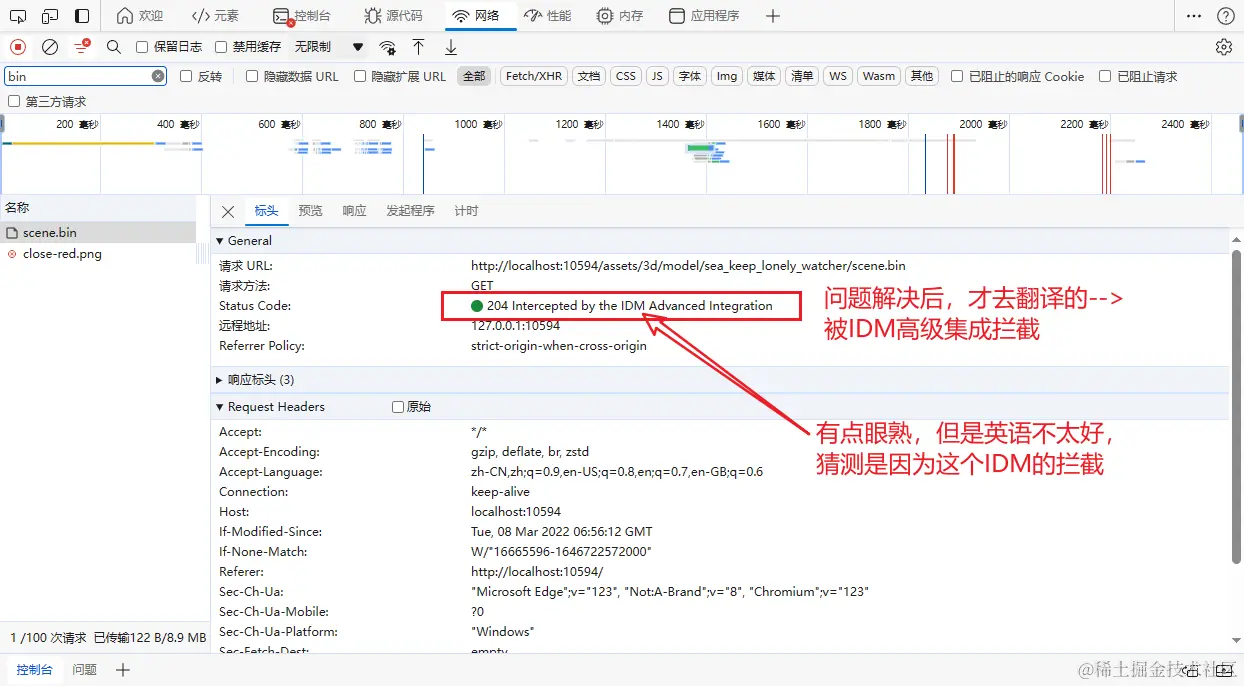Add more tools with plus icon
1244x686 pixels.
[772, 16]
